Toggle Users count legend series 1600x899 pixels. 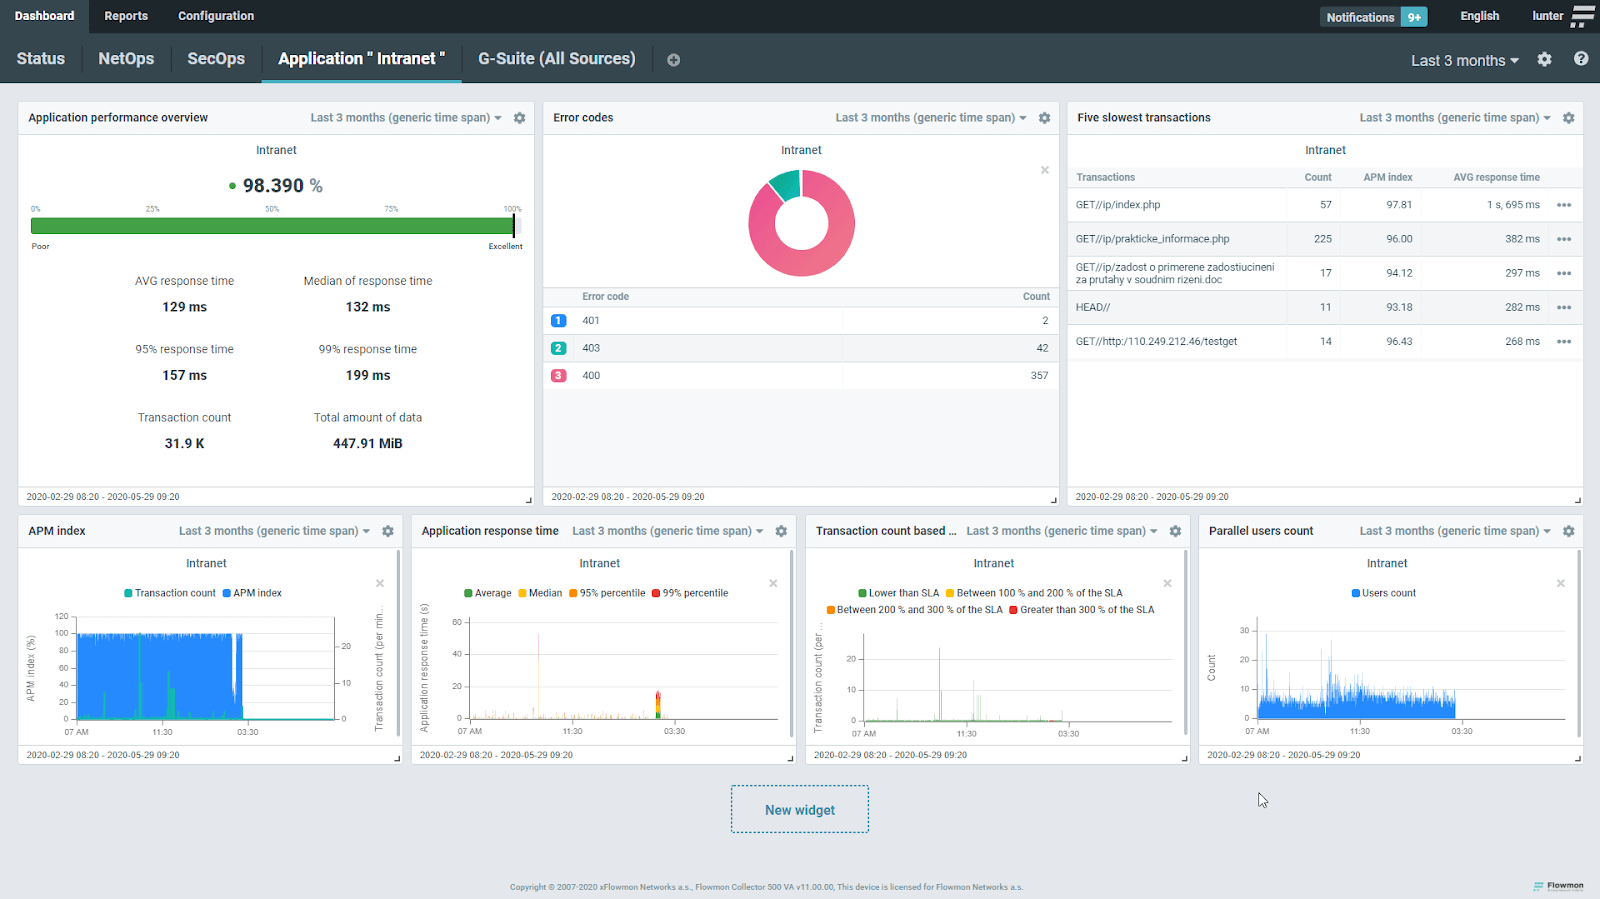(1384, 593)
